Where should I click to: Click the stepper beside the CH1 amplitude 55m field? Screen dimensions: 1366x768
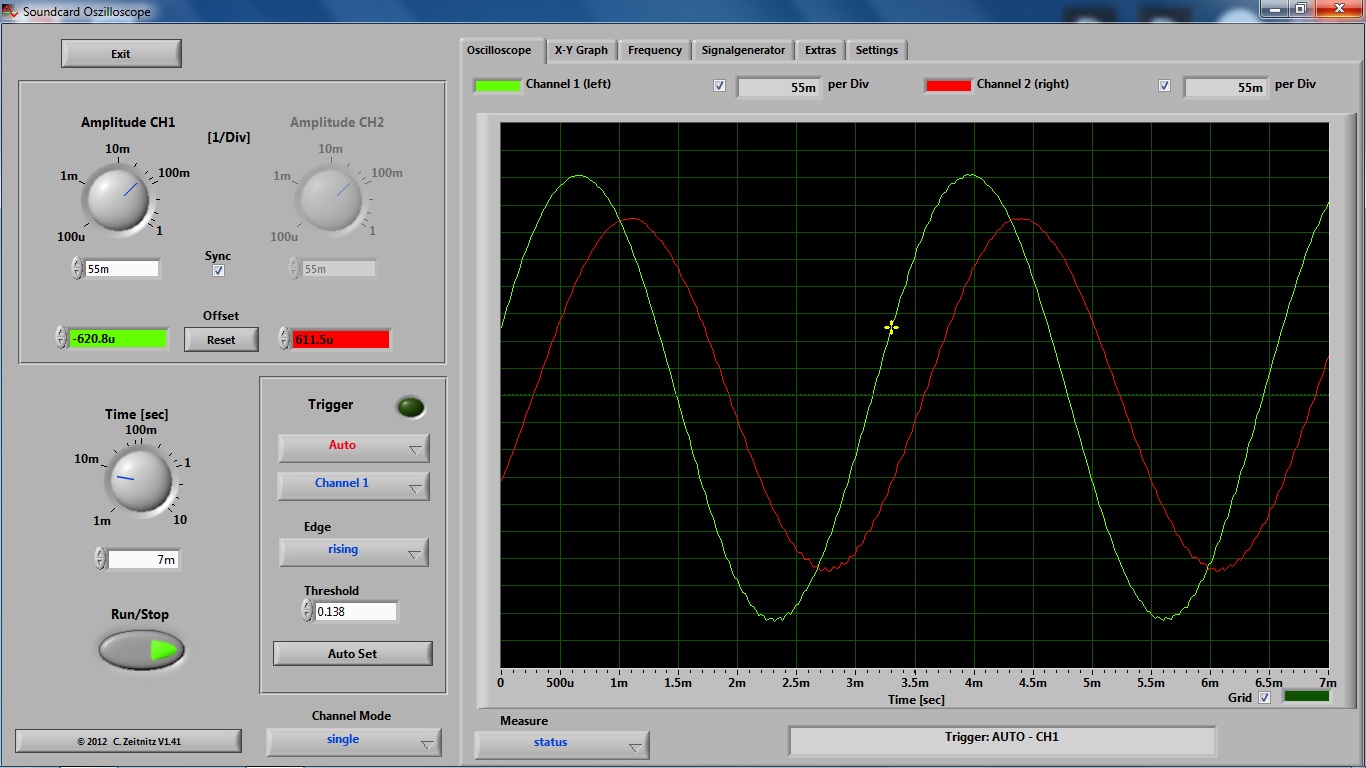click(77, 268)
